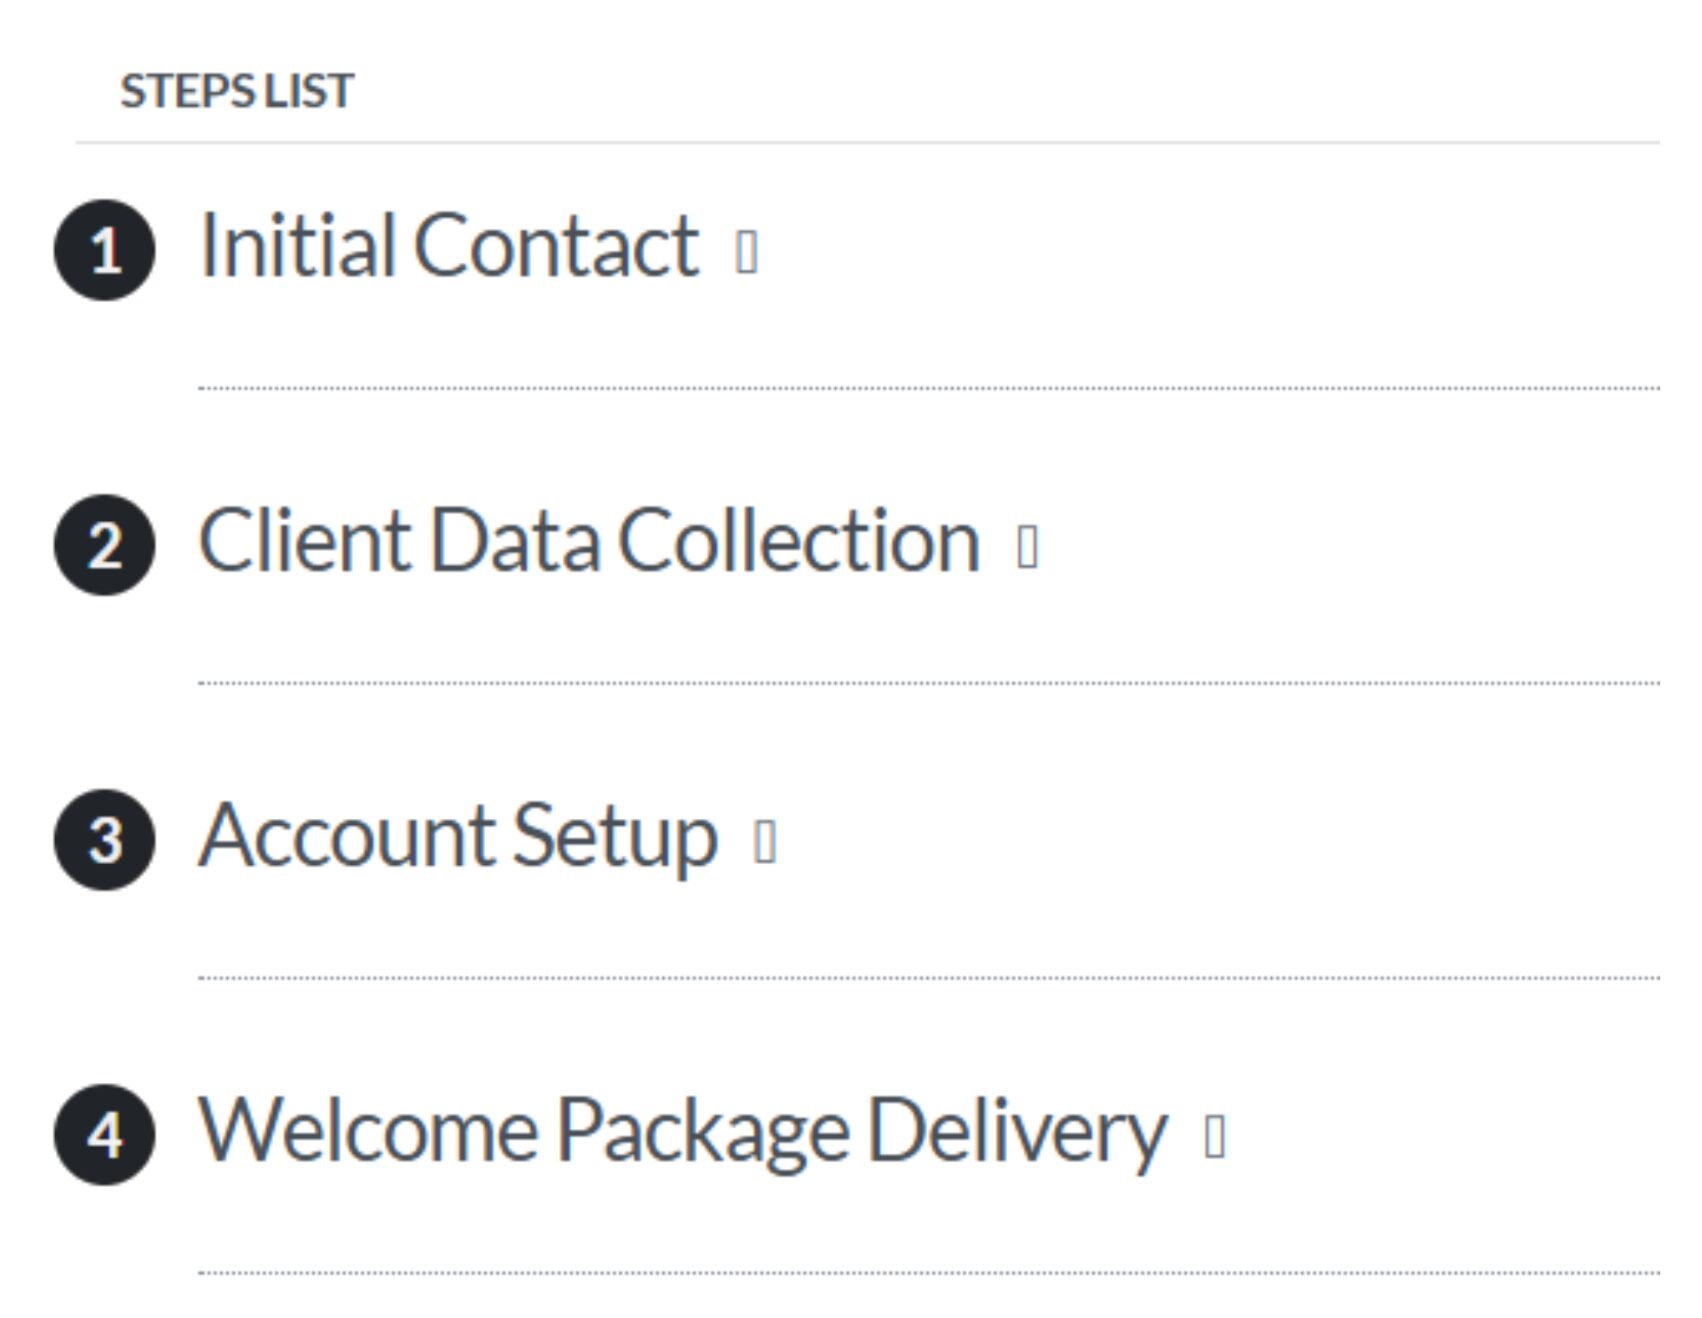Select the step 2 number badge
The image size is (1702, 1318).
(104, 545)
